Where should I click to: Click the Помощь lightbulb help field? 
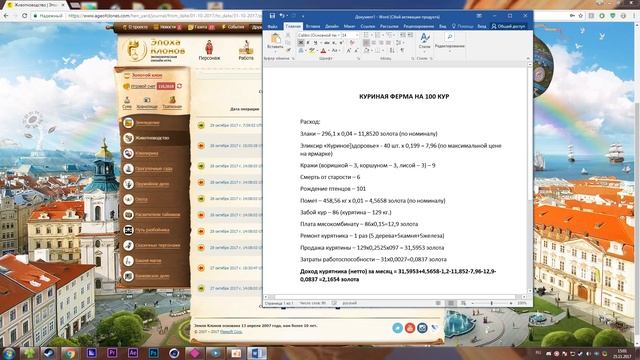[x=462, y=26]
